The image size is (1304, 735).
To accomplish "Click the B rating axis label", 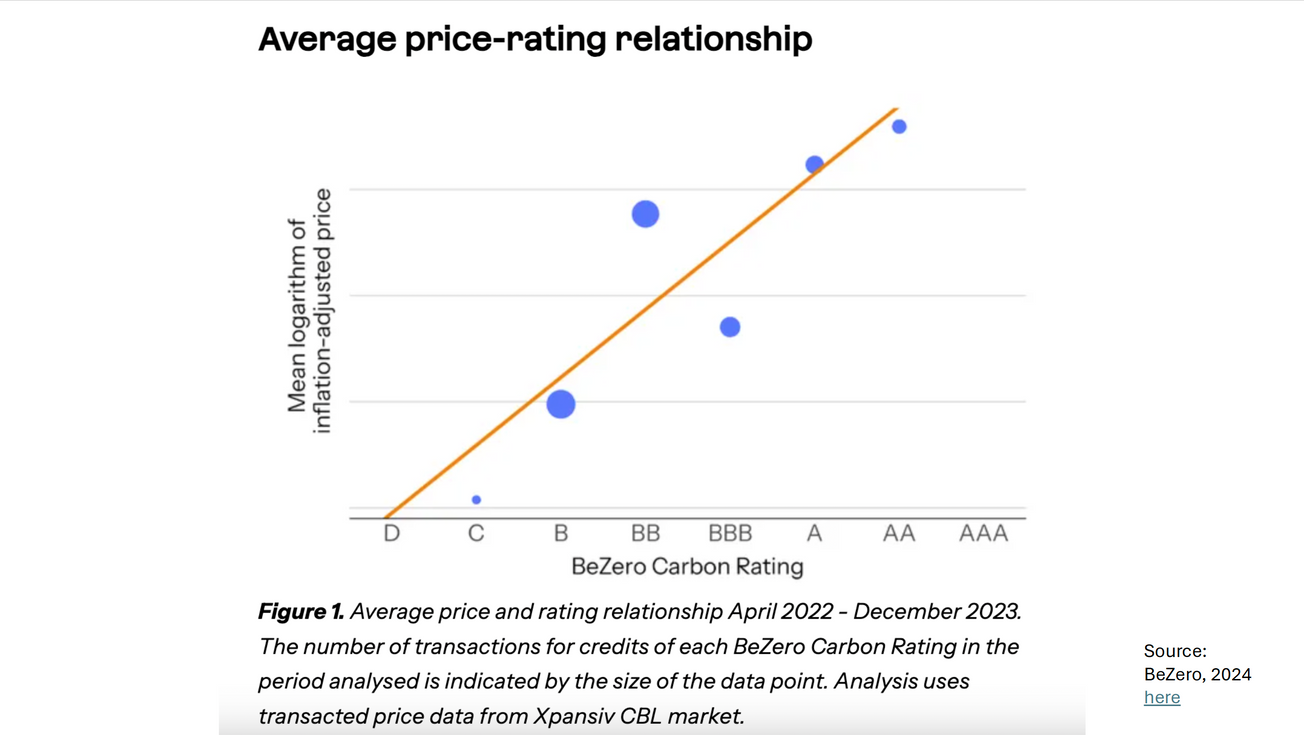I will (561, 534).
